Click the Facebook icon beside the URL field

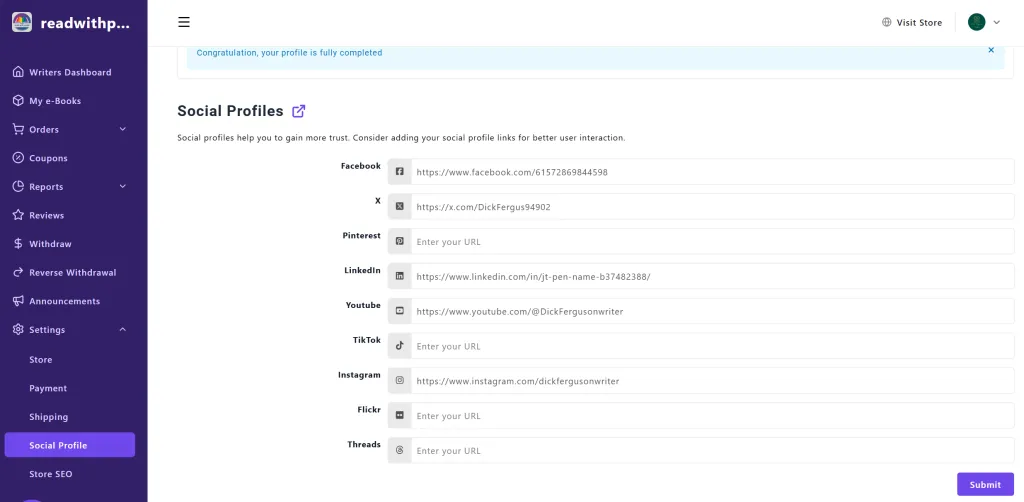click(400, 172)
